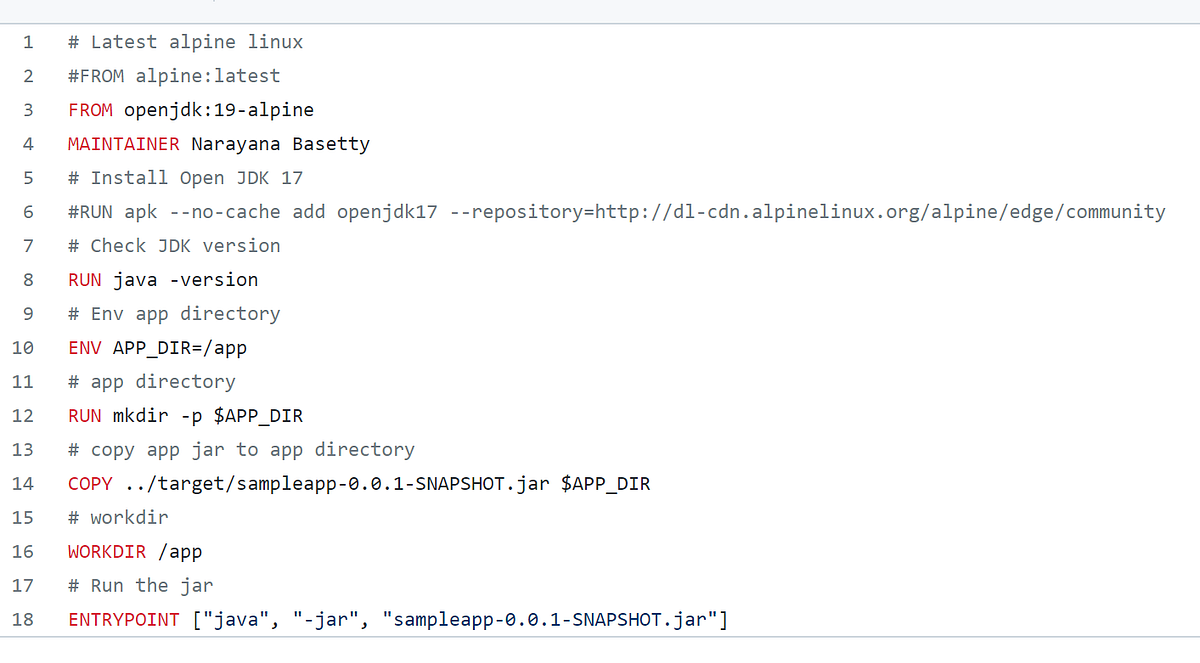This screenshot has width=1200, height=663.
Task: Select the ENTRYPOINT keyword on line 18
Action: pos(123,619)
